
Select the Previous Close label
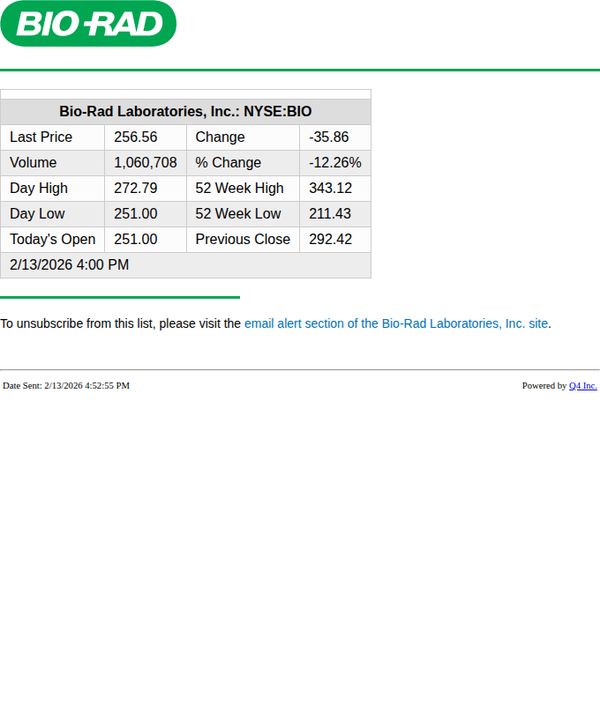(x=243, y=240)
